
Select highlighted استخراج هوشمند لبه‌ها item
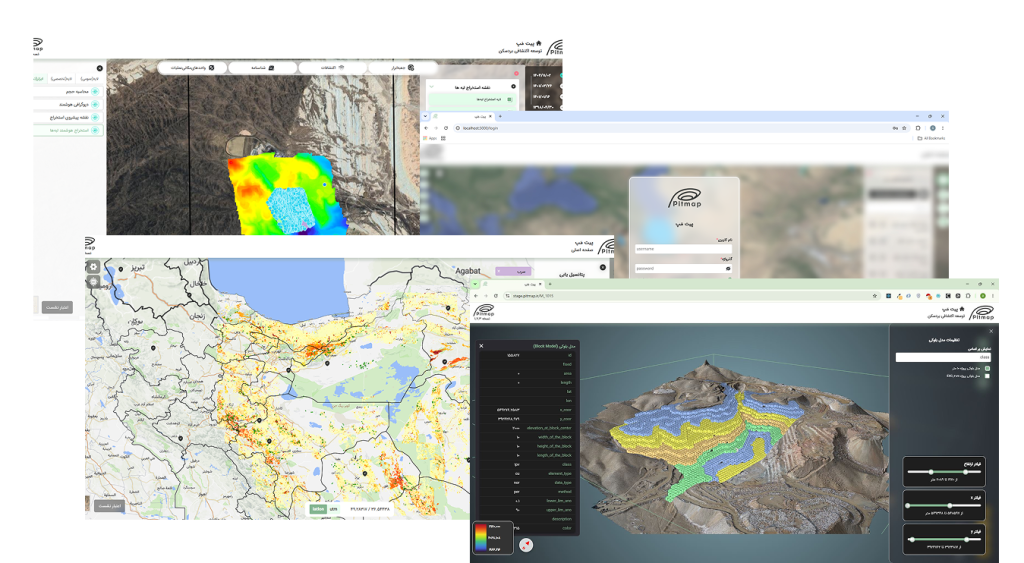coord(69,131)
